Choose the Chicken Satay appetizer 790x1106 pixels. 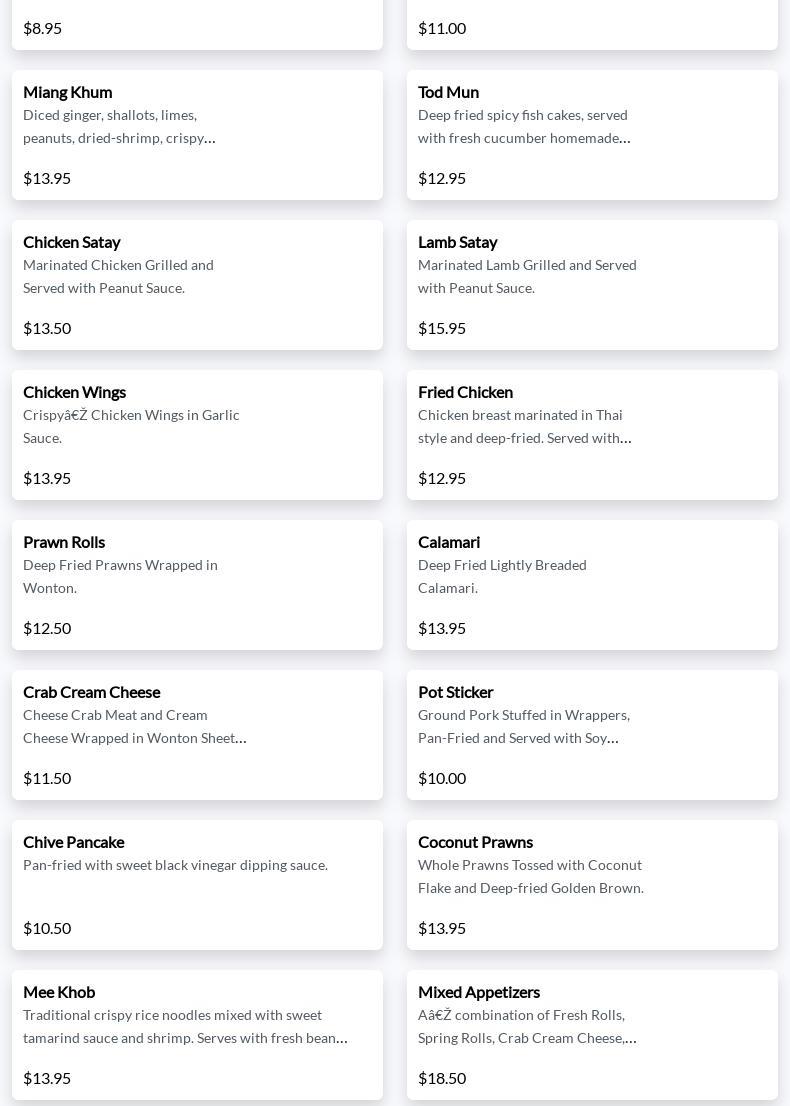tap(198, 285)
